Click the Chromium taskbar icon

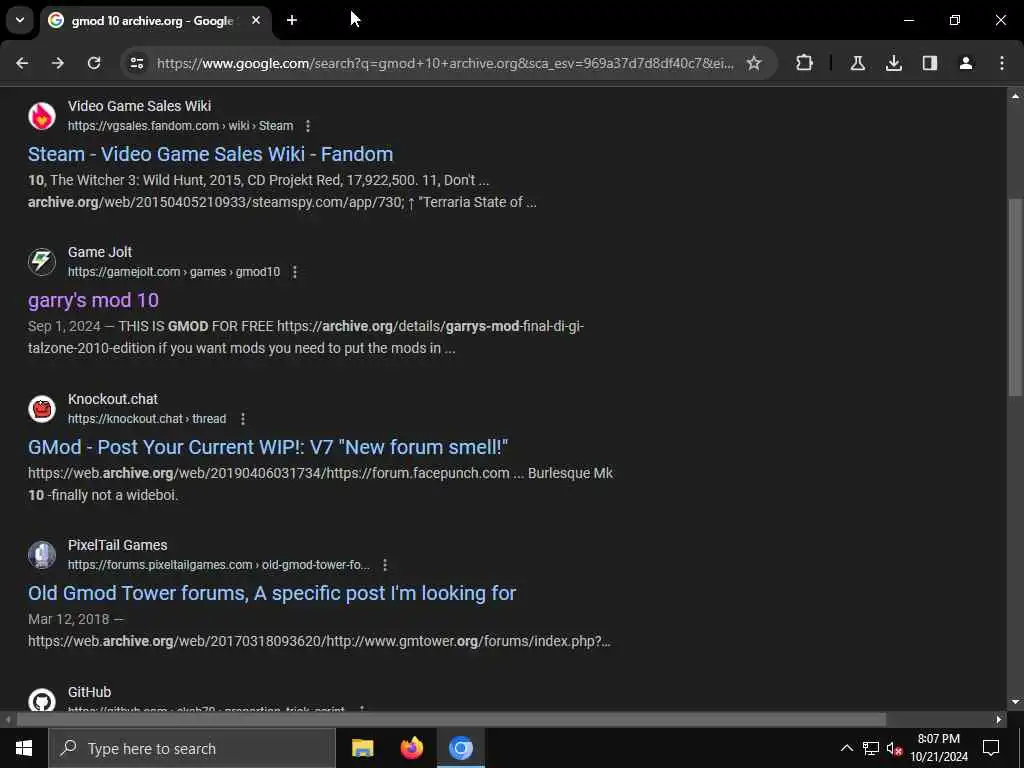tap(461, 748)
